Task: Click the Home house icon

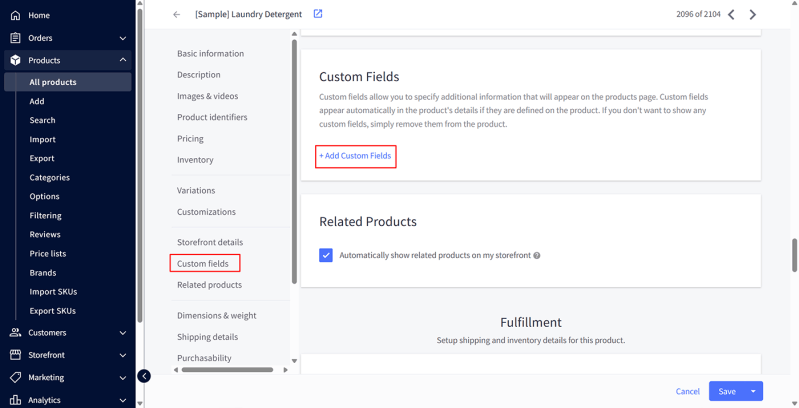Action: pos(15,15)
